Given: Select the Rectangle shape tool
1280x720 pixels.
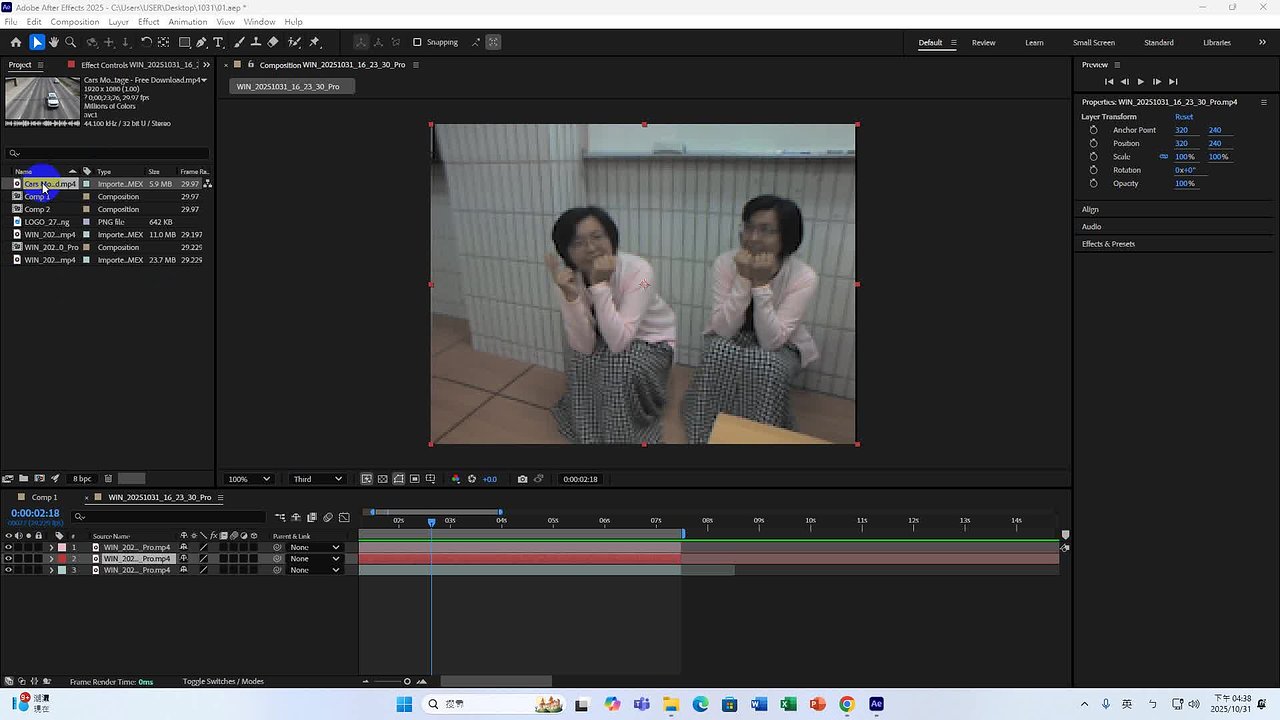Looking at the screenshot, I should [185, 42].
